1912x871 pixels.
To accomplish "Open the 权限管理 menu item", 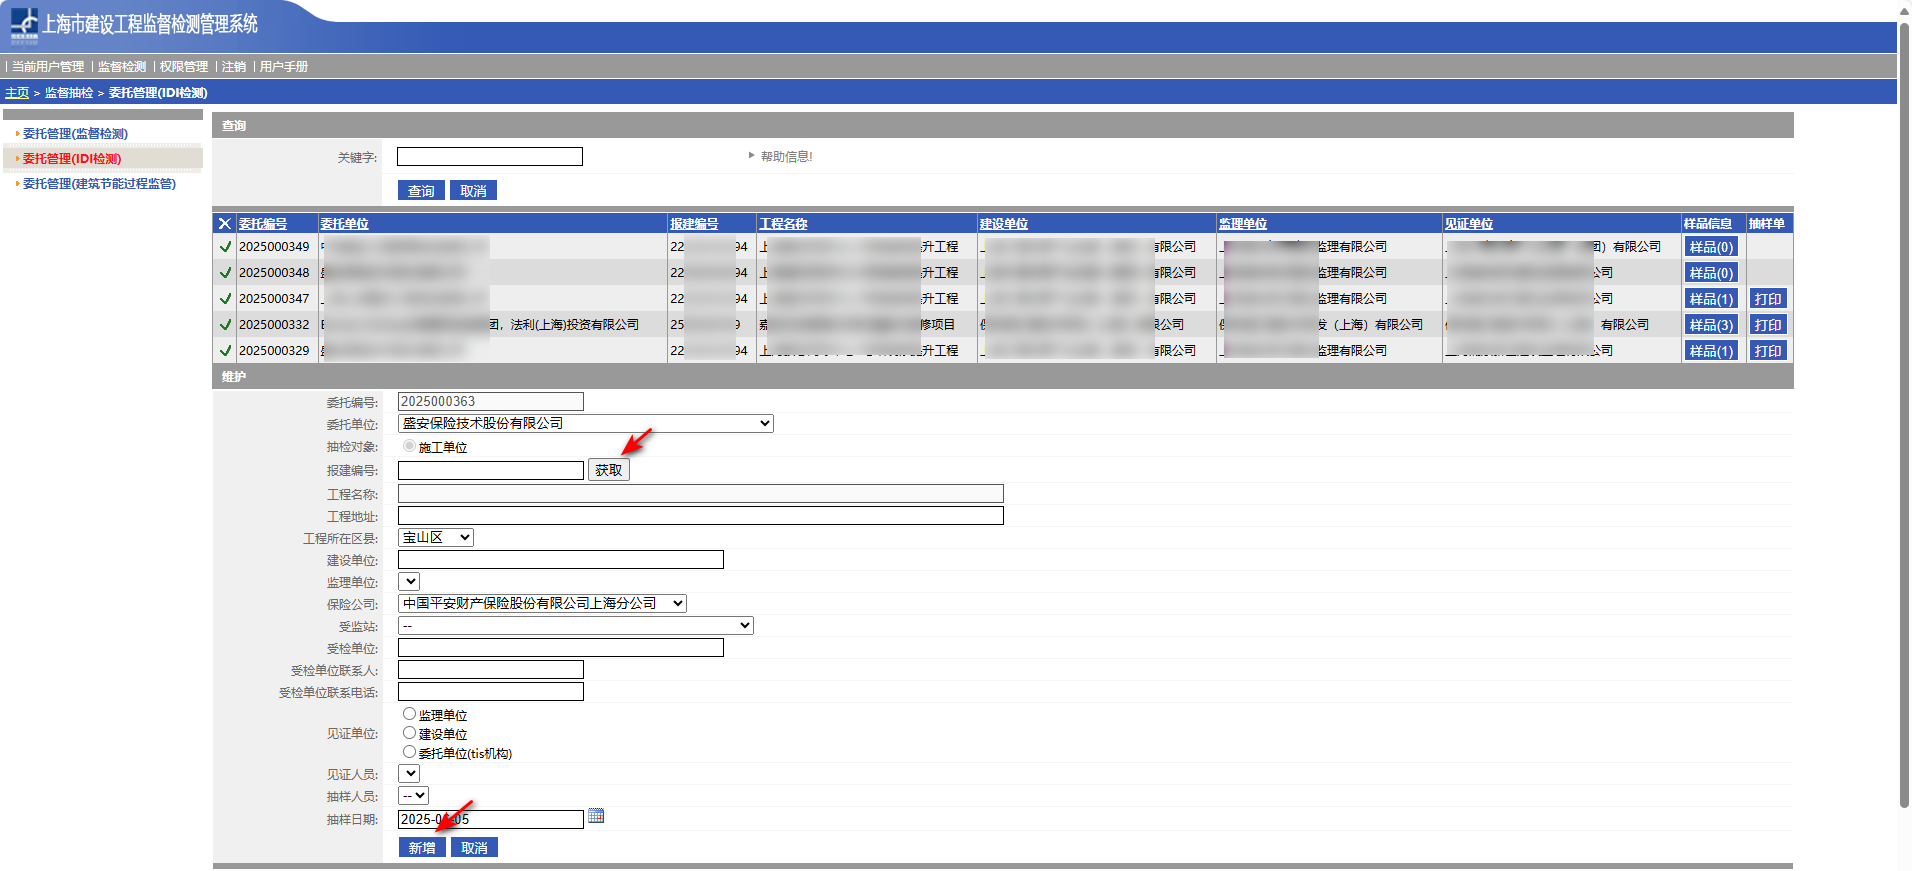I will click(184, 67).
